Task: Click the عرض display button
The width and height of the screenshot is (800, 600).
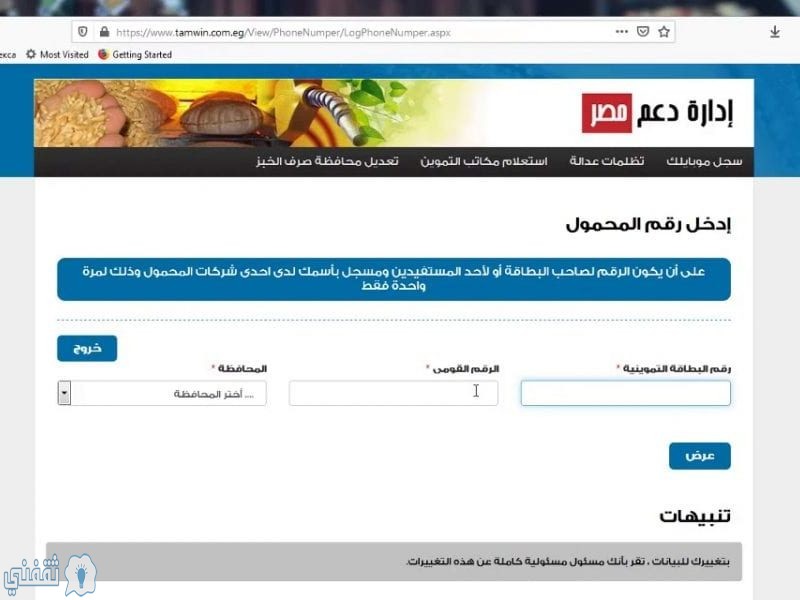Action: click(699, 456)
